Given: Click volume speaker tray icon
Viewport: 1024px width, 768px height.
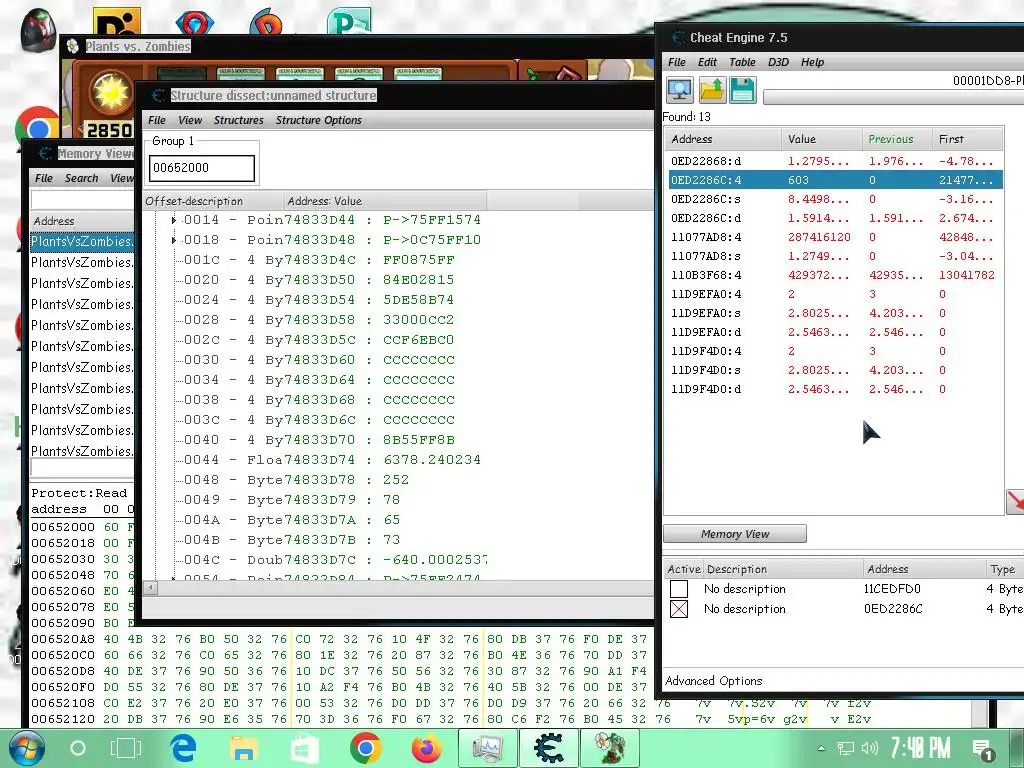Looking at the screenshot, I should click(869, 748).
